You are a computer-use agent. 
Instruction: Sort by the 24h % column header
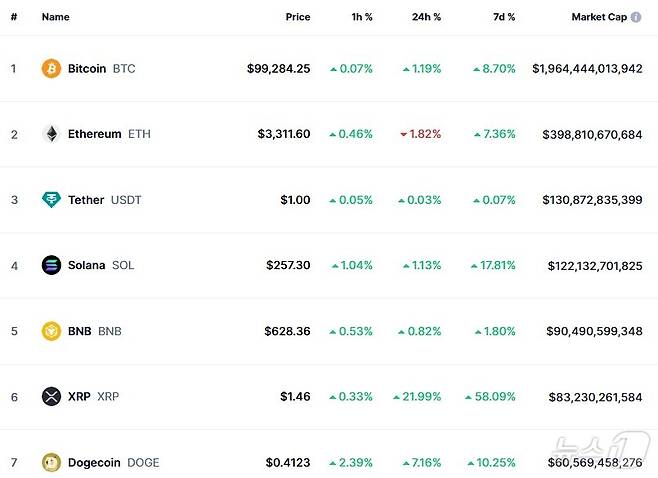(426, 17)
